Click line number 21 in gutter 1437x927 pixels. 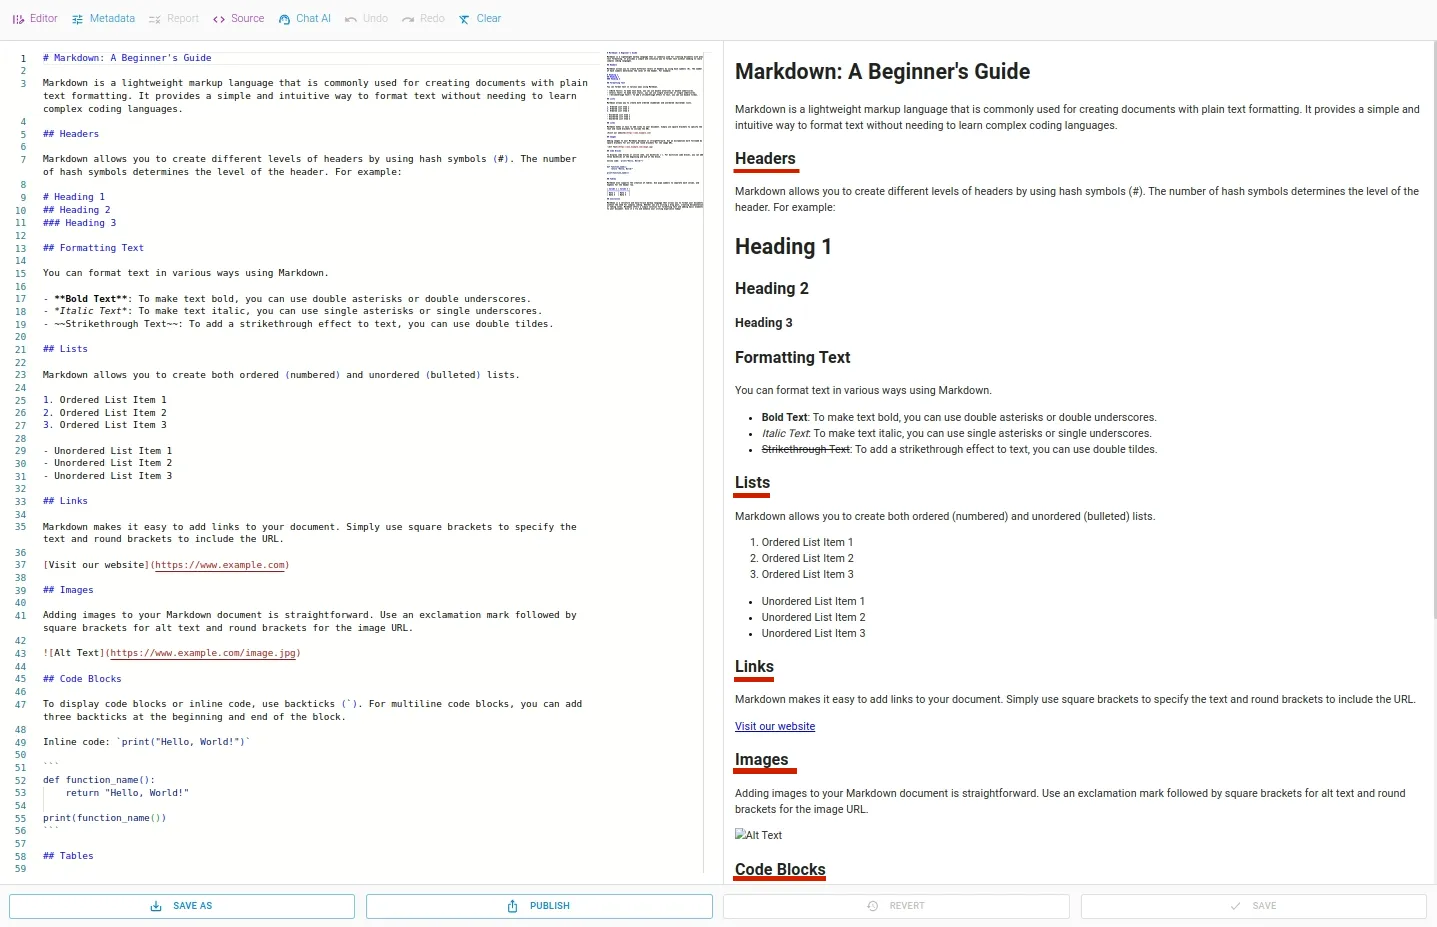pos(20,349)
